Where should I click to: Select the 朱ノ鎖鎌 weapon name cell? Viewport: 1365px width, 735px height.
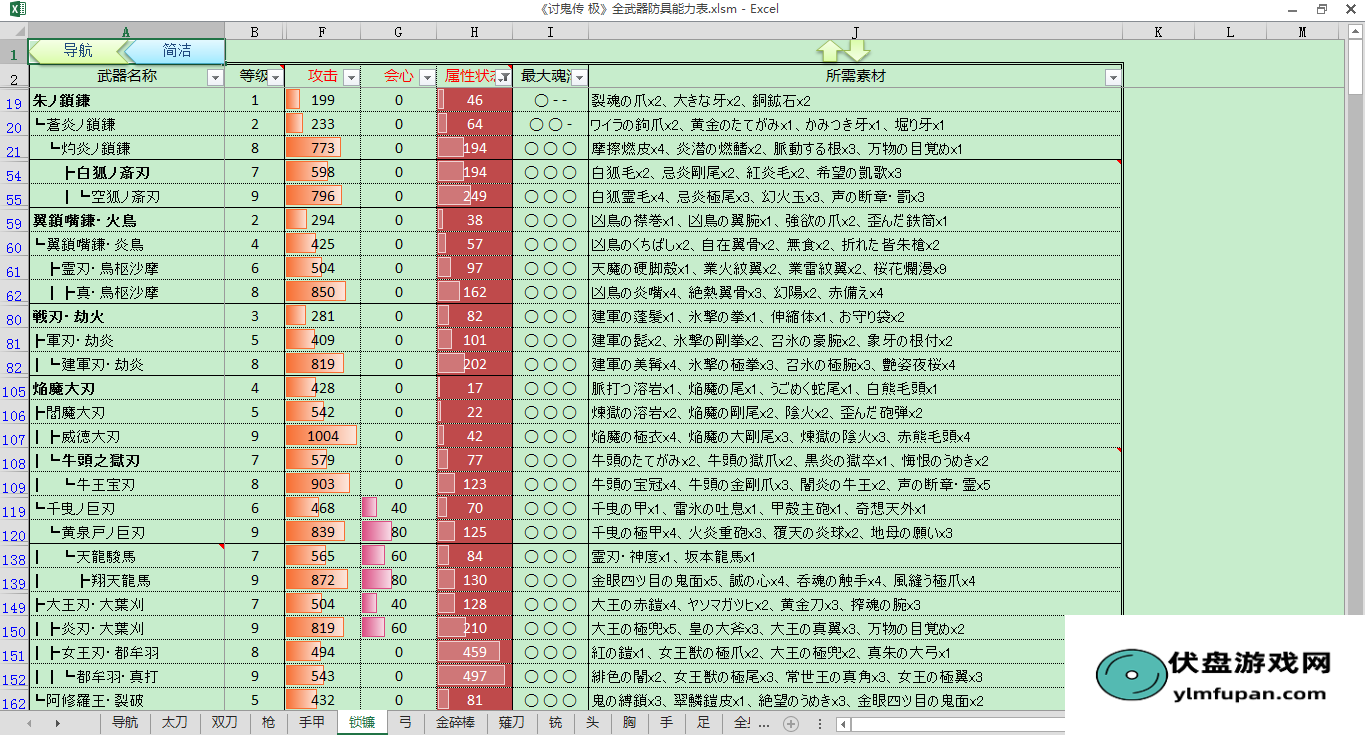[x=126, y=100]
